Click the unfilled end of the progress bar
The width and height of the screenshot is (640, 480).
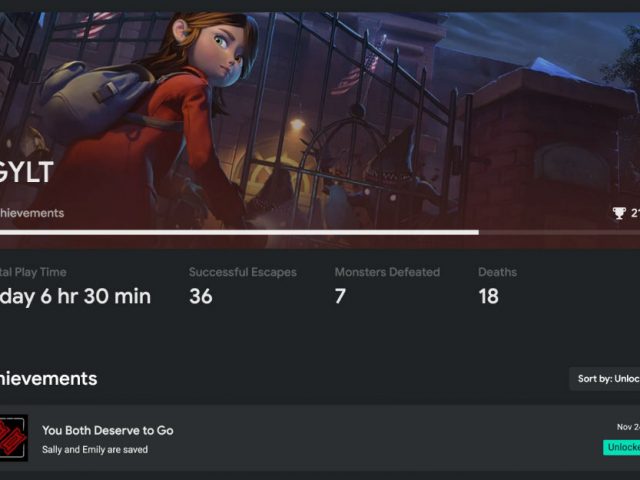(x=559, y=232)
